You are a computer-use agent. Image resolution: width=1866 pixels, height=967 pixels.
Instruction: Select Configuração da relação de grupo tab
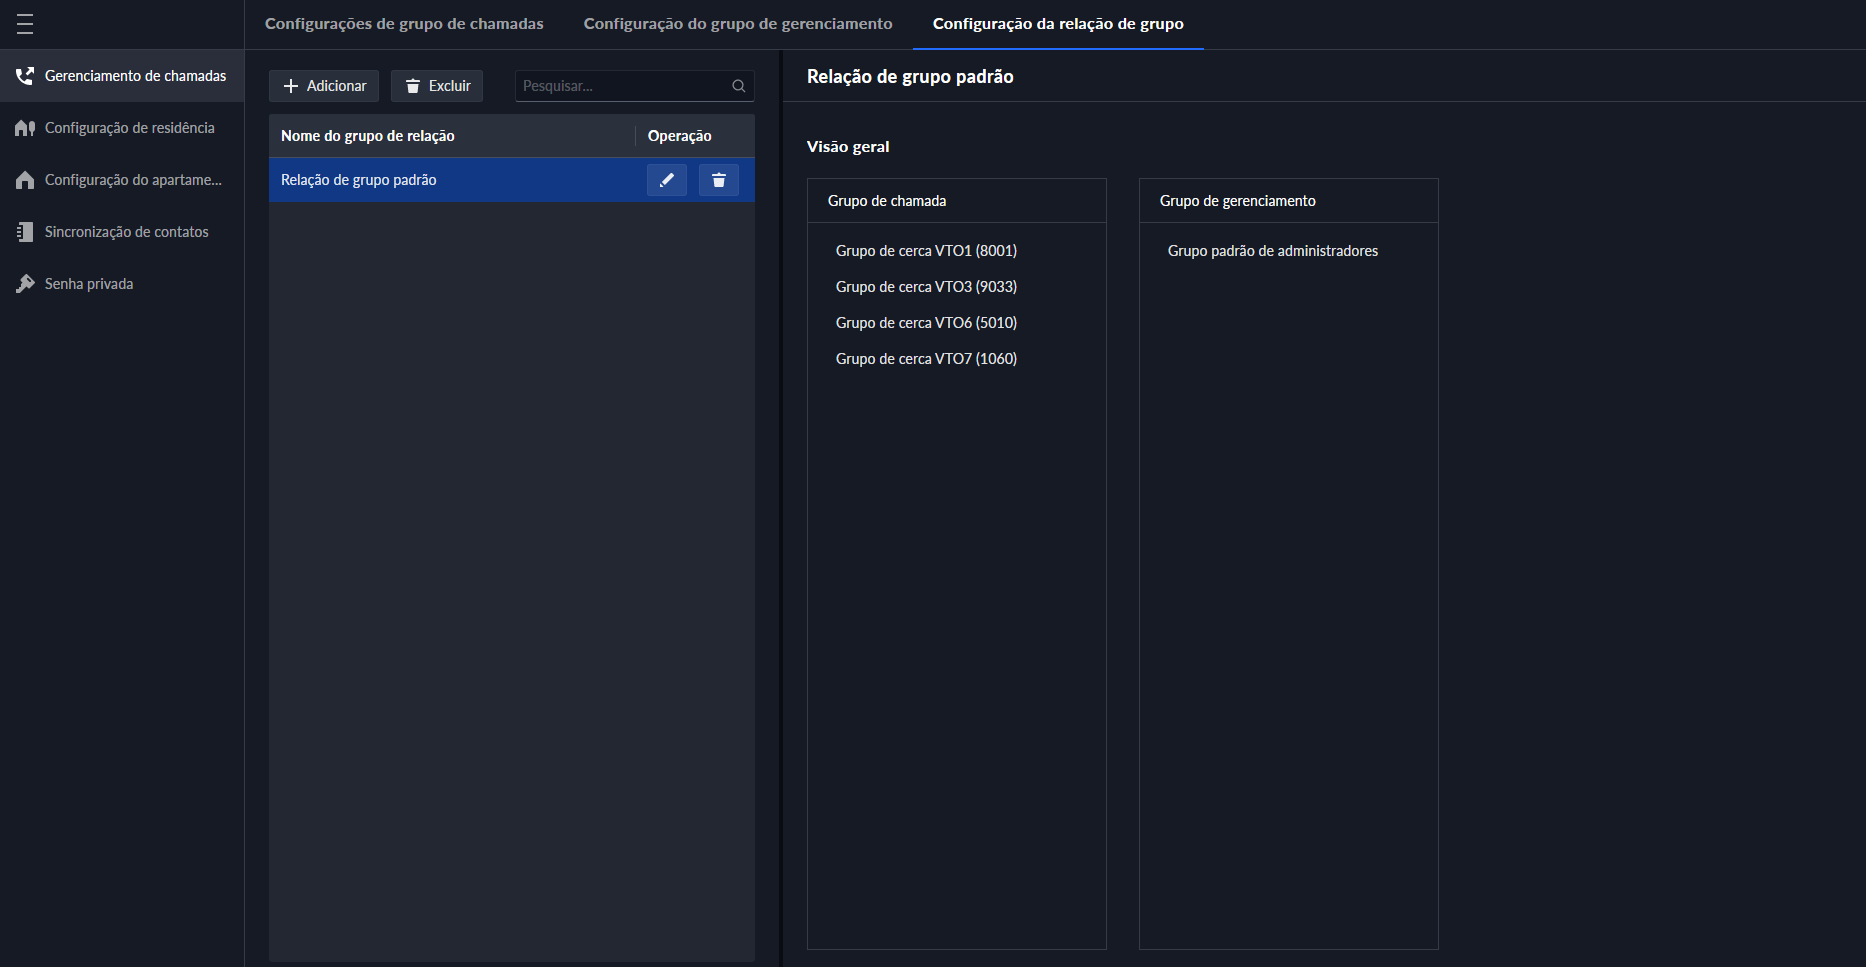(1058, 24)
